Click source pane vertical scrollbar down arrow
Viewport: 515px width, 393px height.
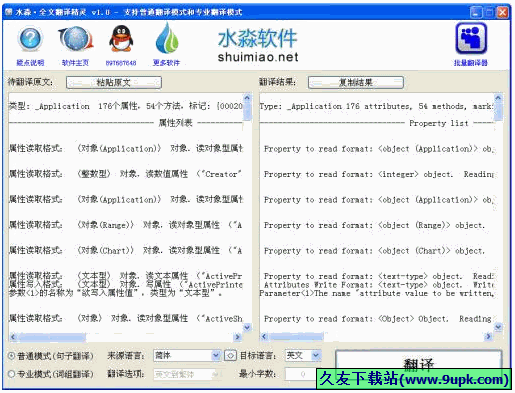click(247, 327)
